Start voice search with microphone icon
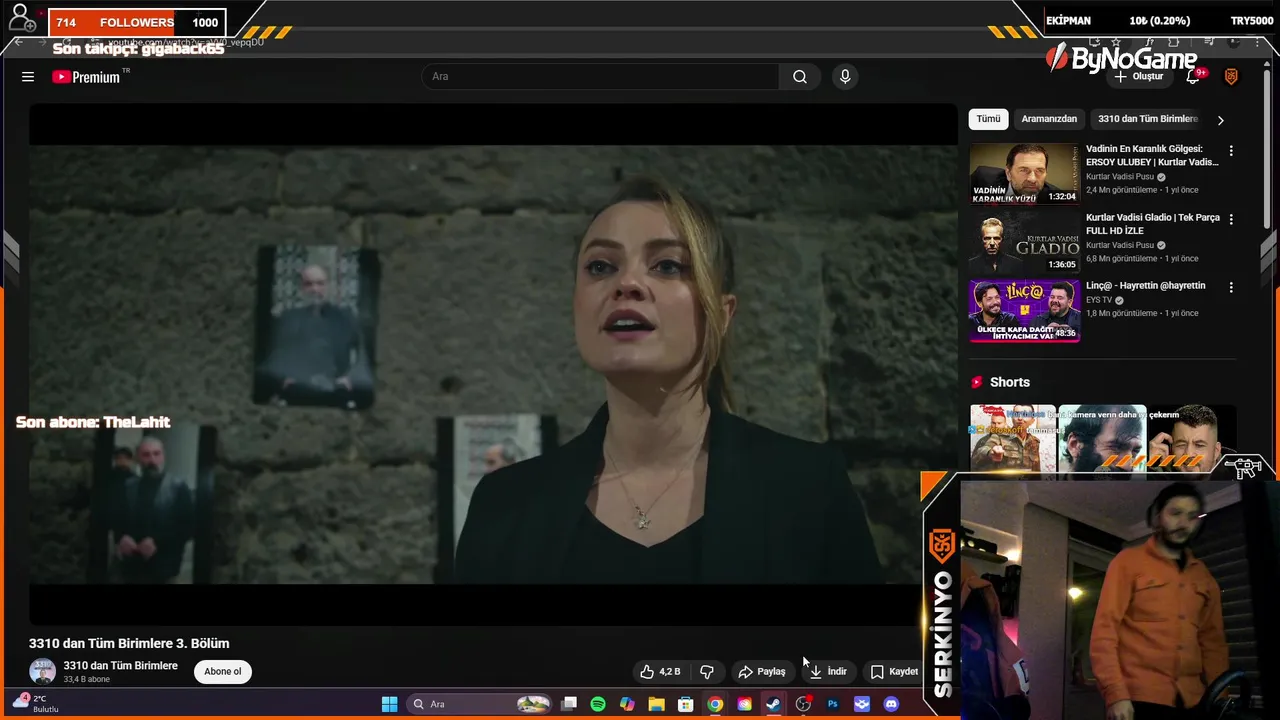This screenshot has height=720, width=1280. pyautogui.click(x=845, y=77)
